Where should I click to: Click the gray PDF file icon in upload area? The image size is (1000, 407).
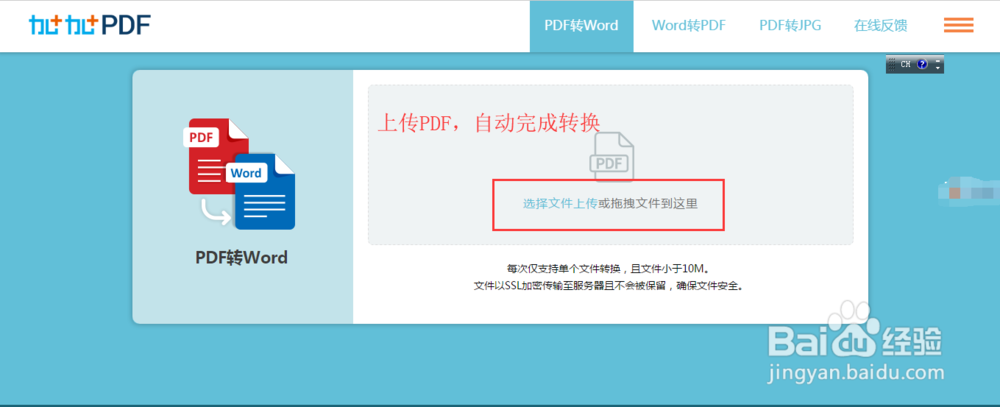click(612, 157)
